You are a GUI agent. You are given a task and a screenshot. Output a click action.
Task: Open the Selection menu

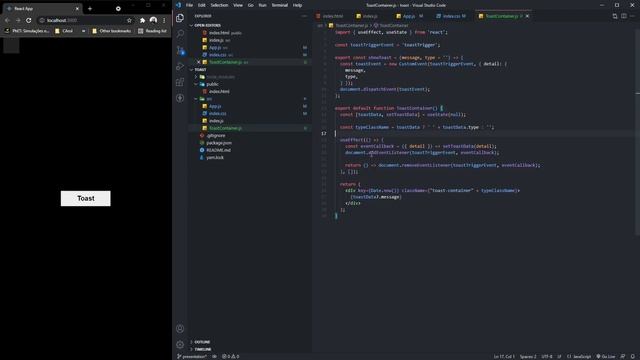point(219,5)
